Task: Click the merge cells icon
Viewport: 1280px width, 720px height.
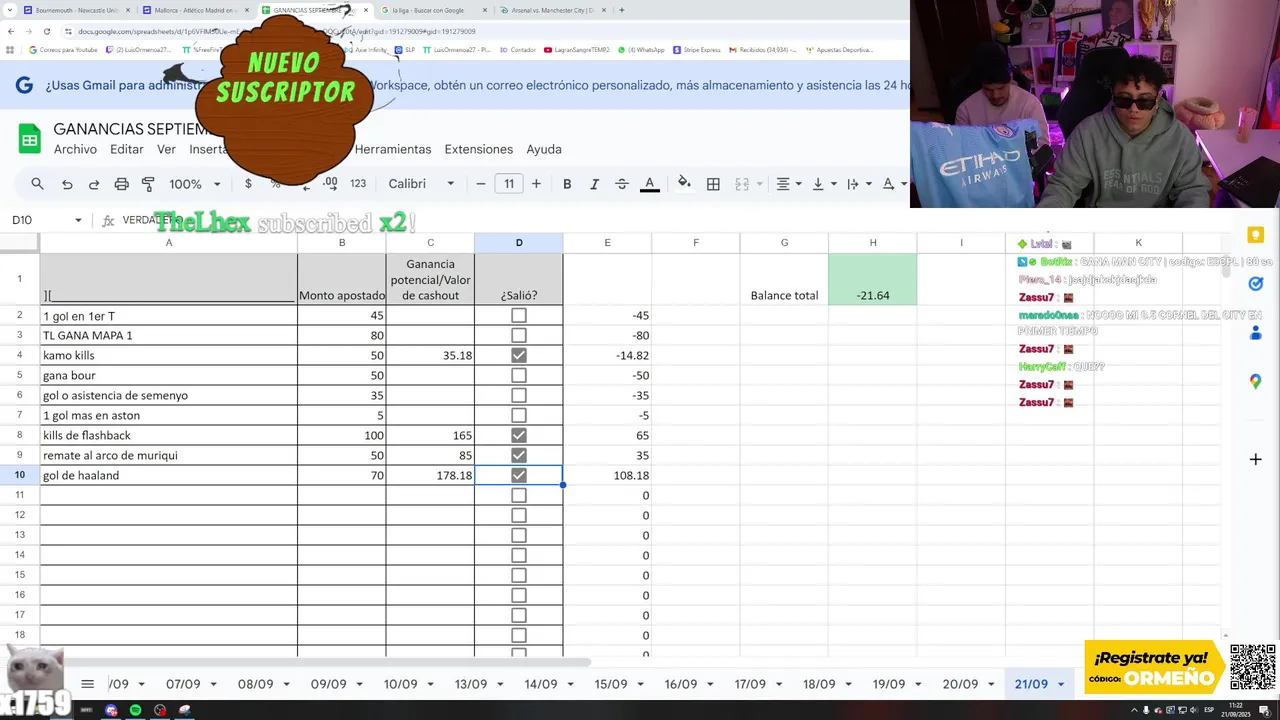Action: pos(742,184)
